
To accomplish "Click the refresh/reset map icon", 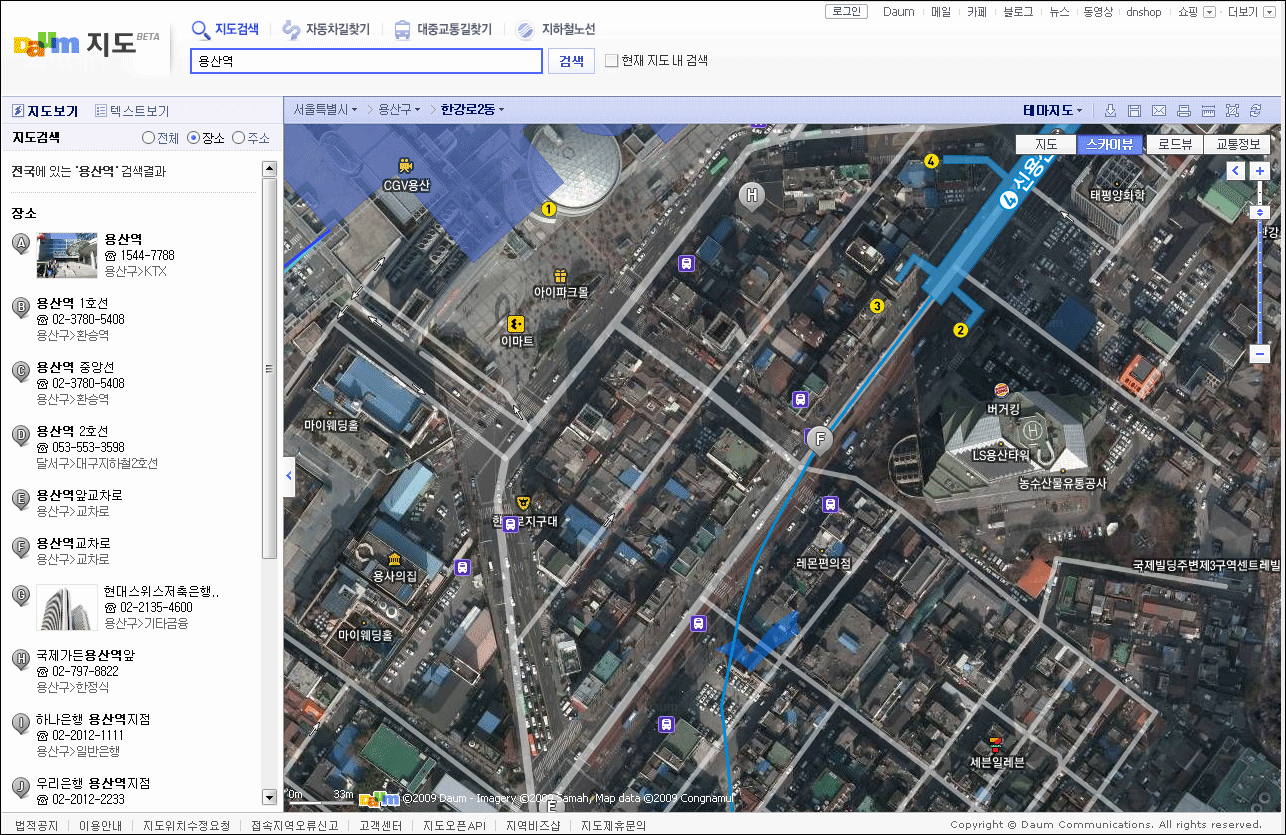I will [x=1256, y=110].
